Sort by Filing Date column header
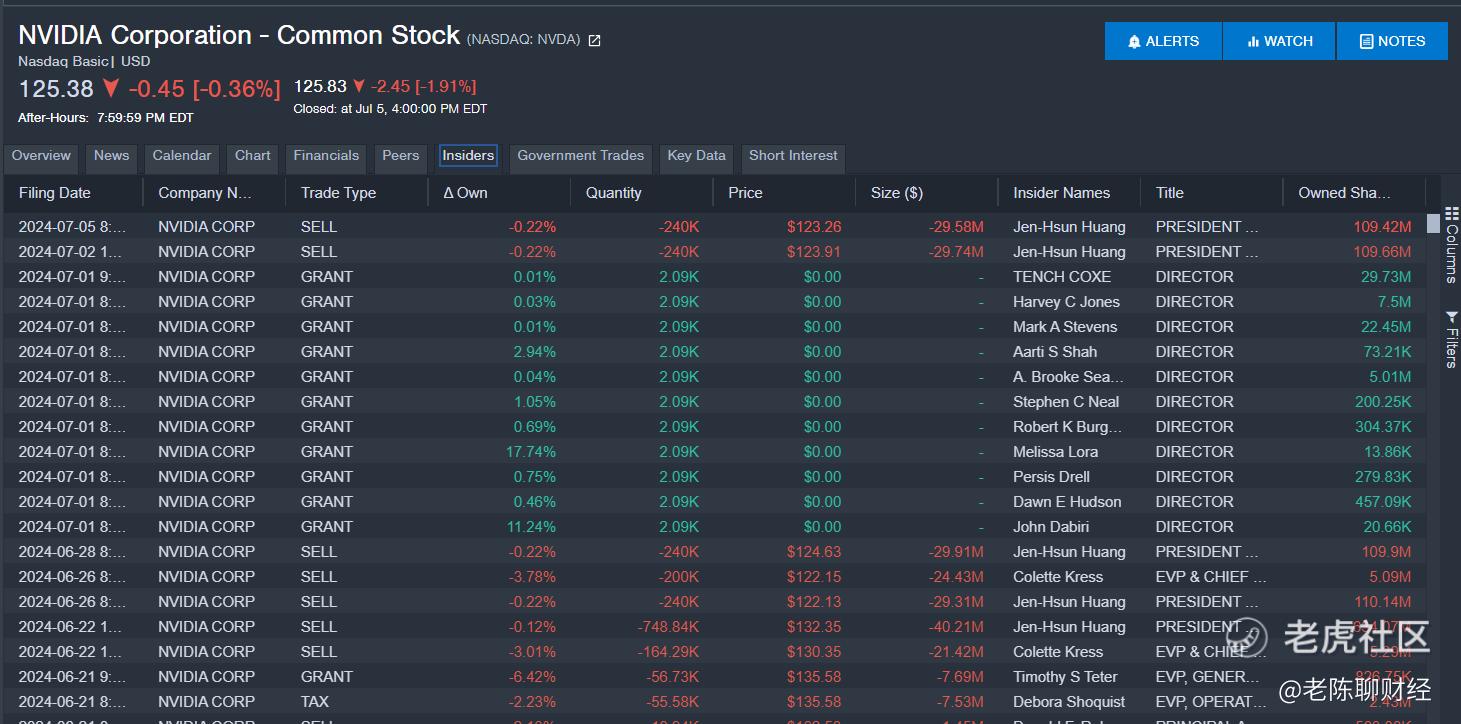 tap(72, 193)
